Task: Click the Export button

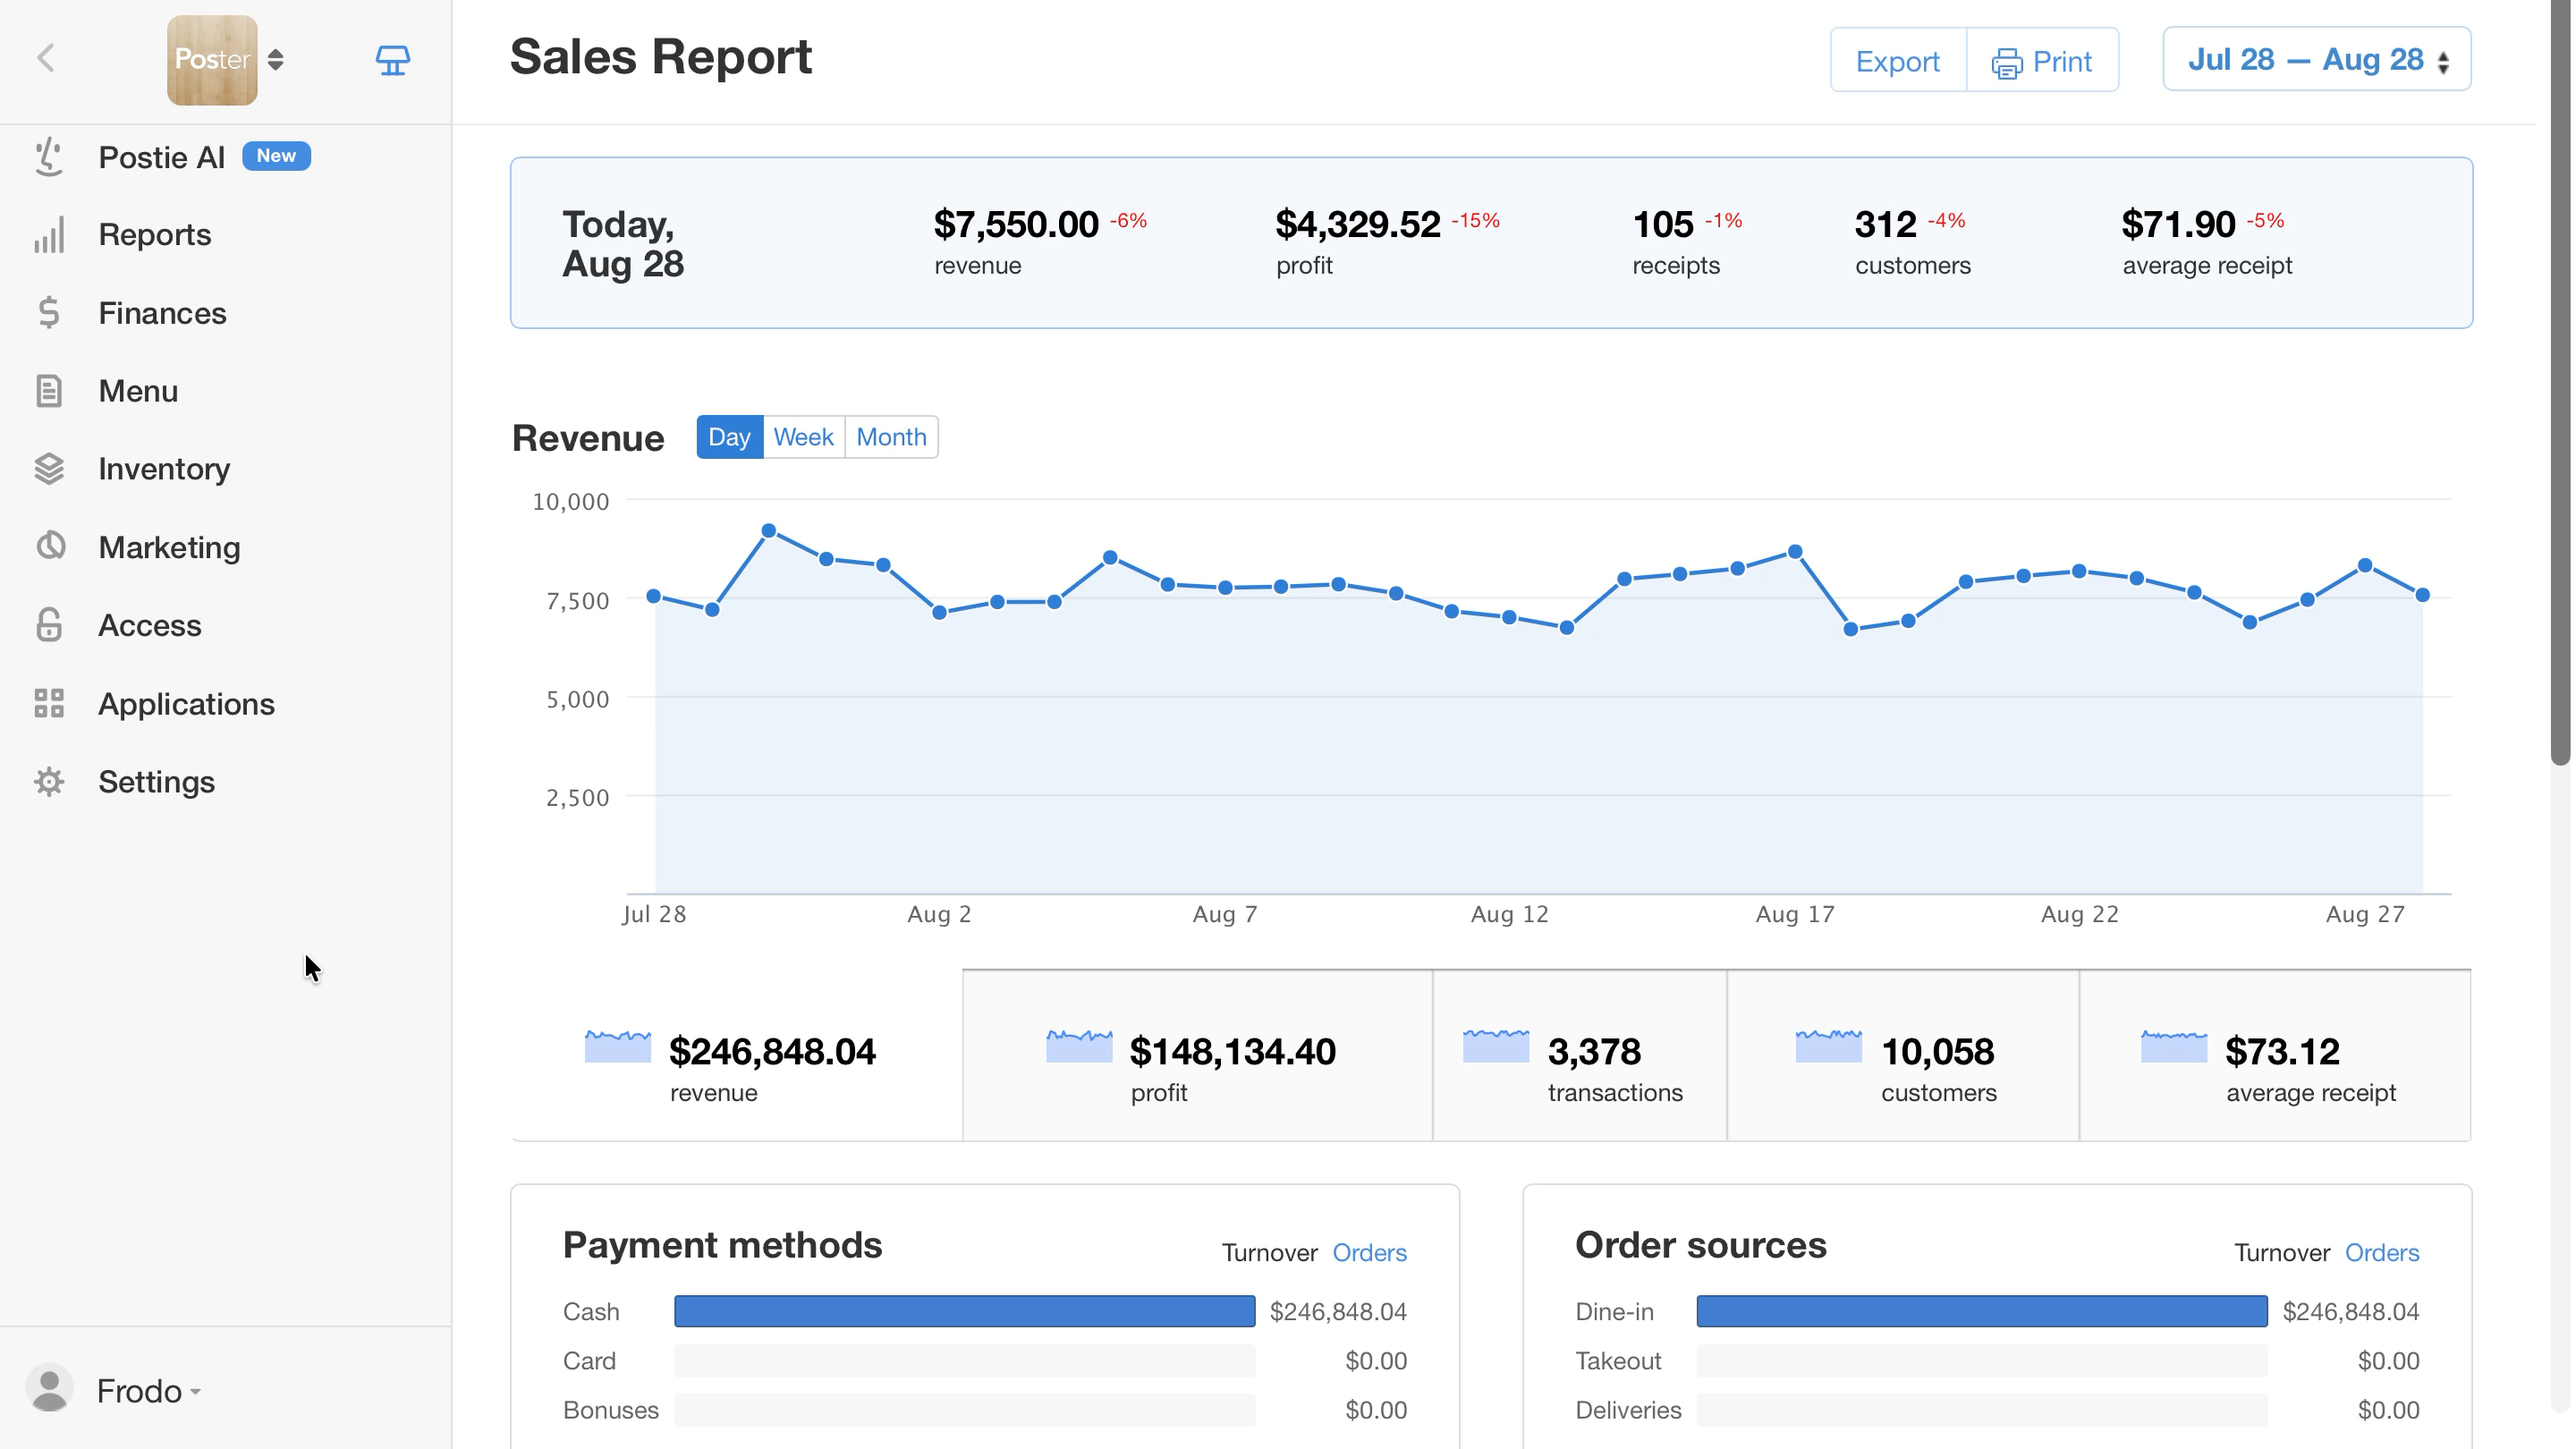Action: (x=1897, y=61)
